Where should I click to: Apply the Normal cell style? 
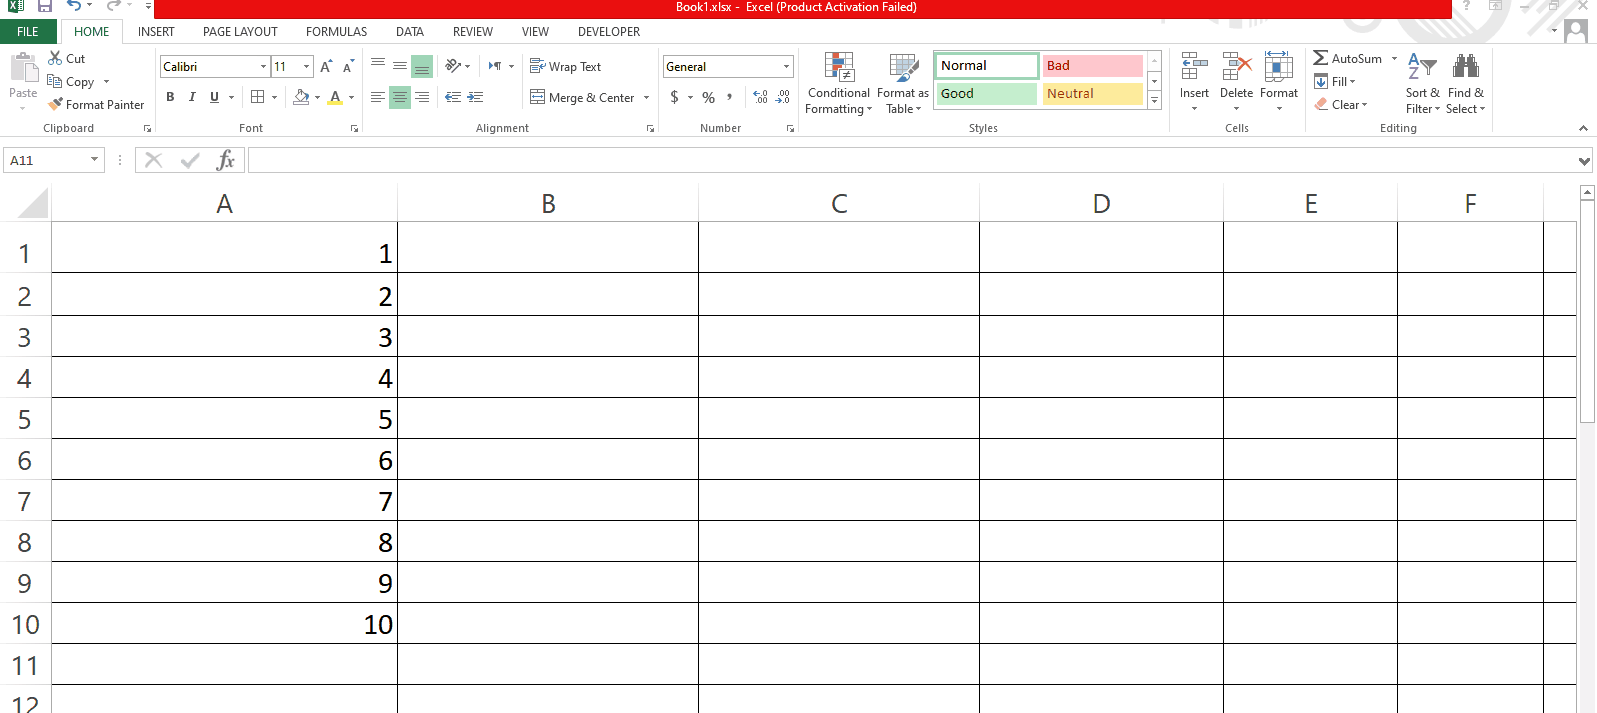987,66
